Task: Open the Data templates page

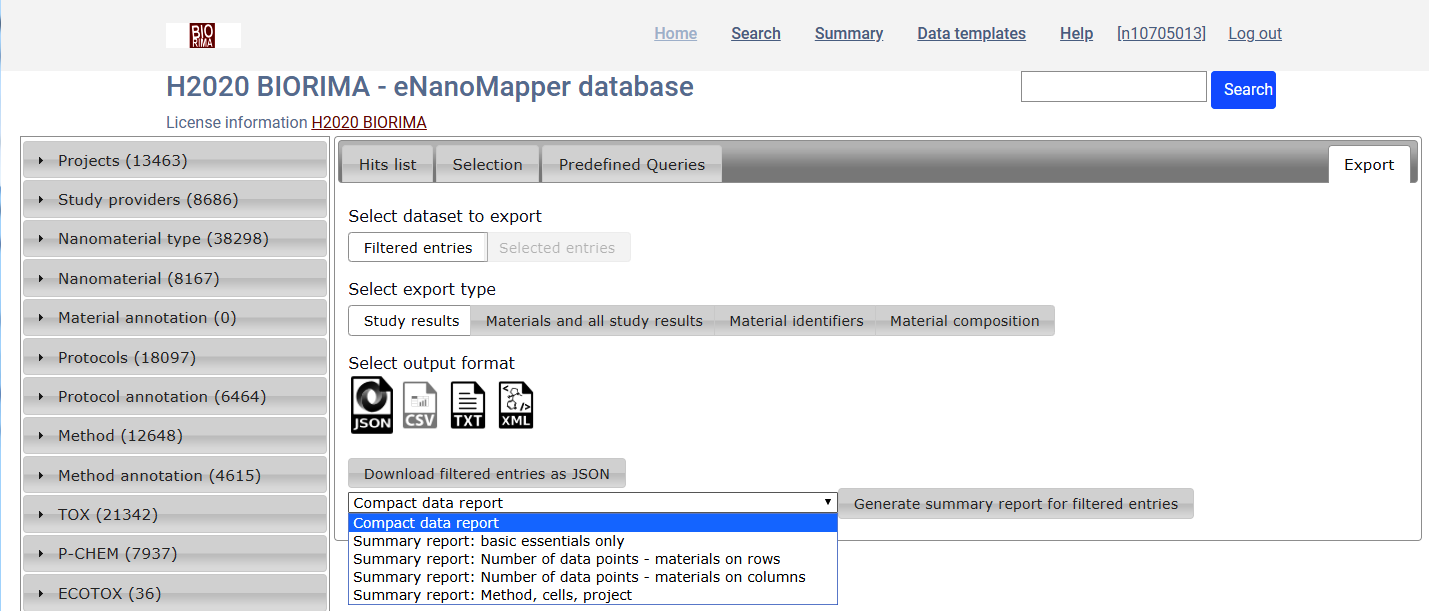Action: point(971,33)
